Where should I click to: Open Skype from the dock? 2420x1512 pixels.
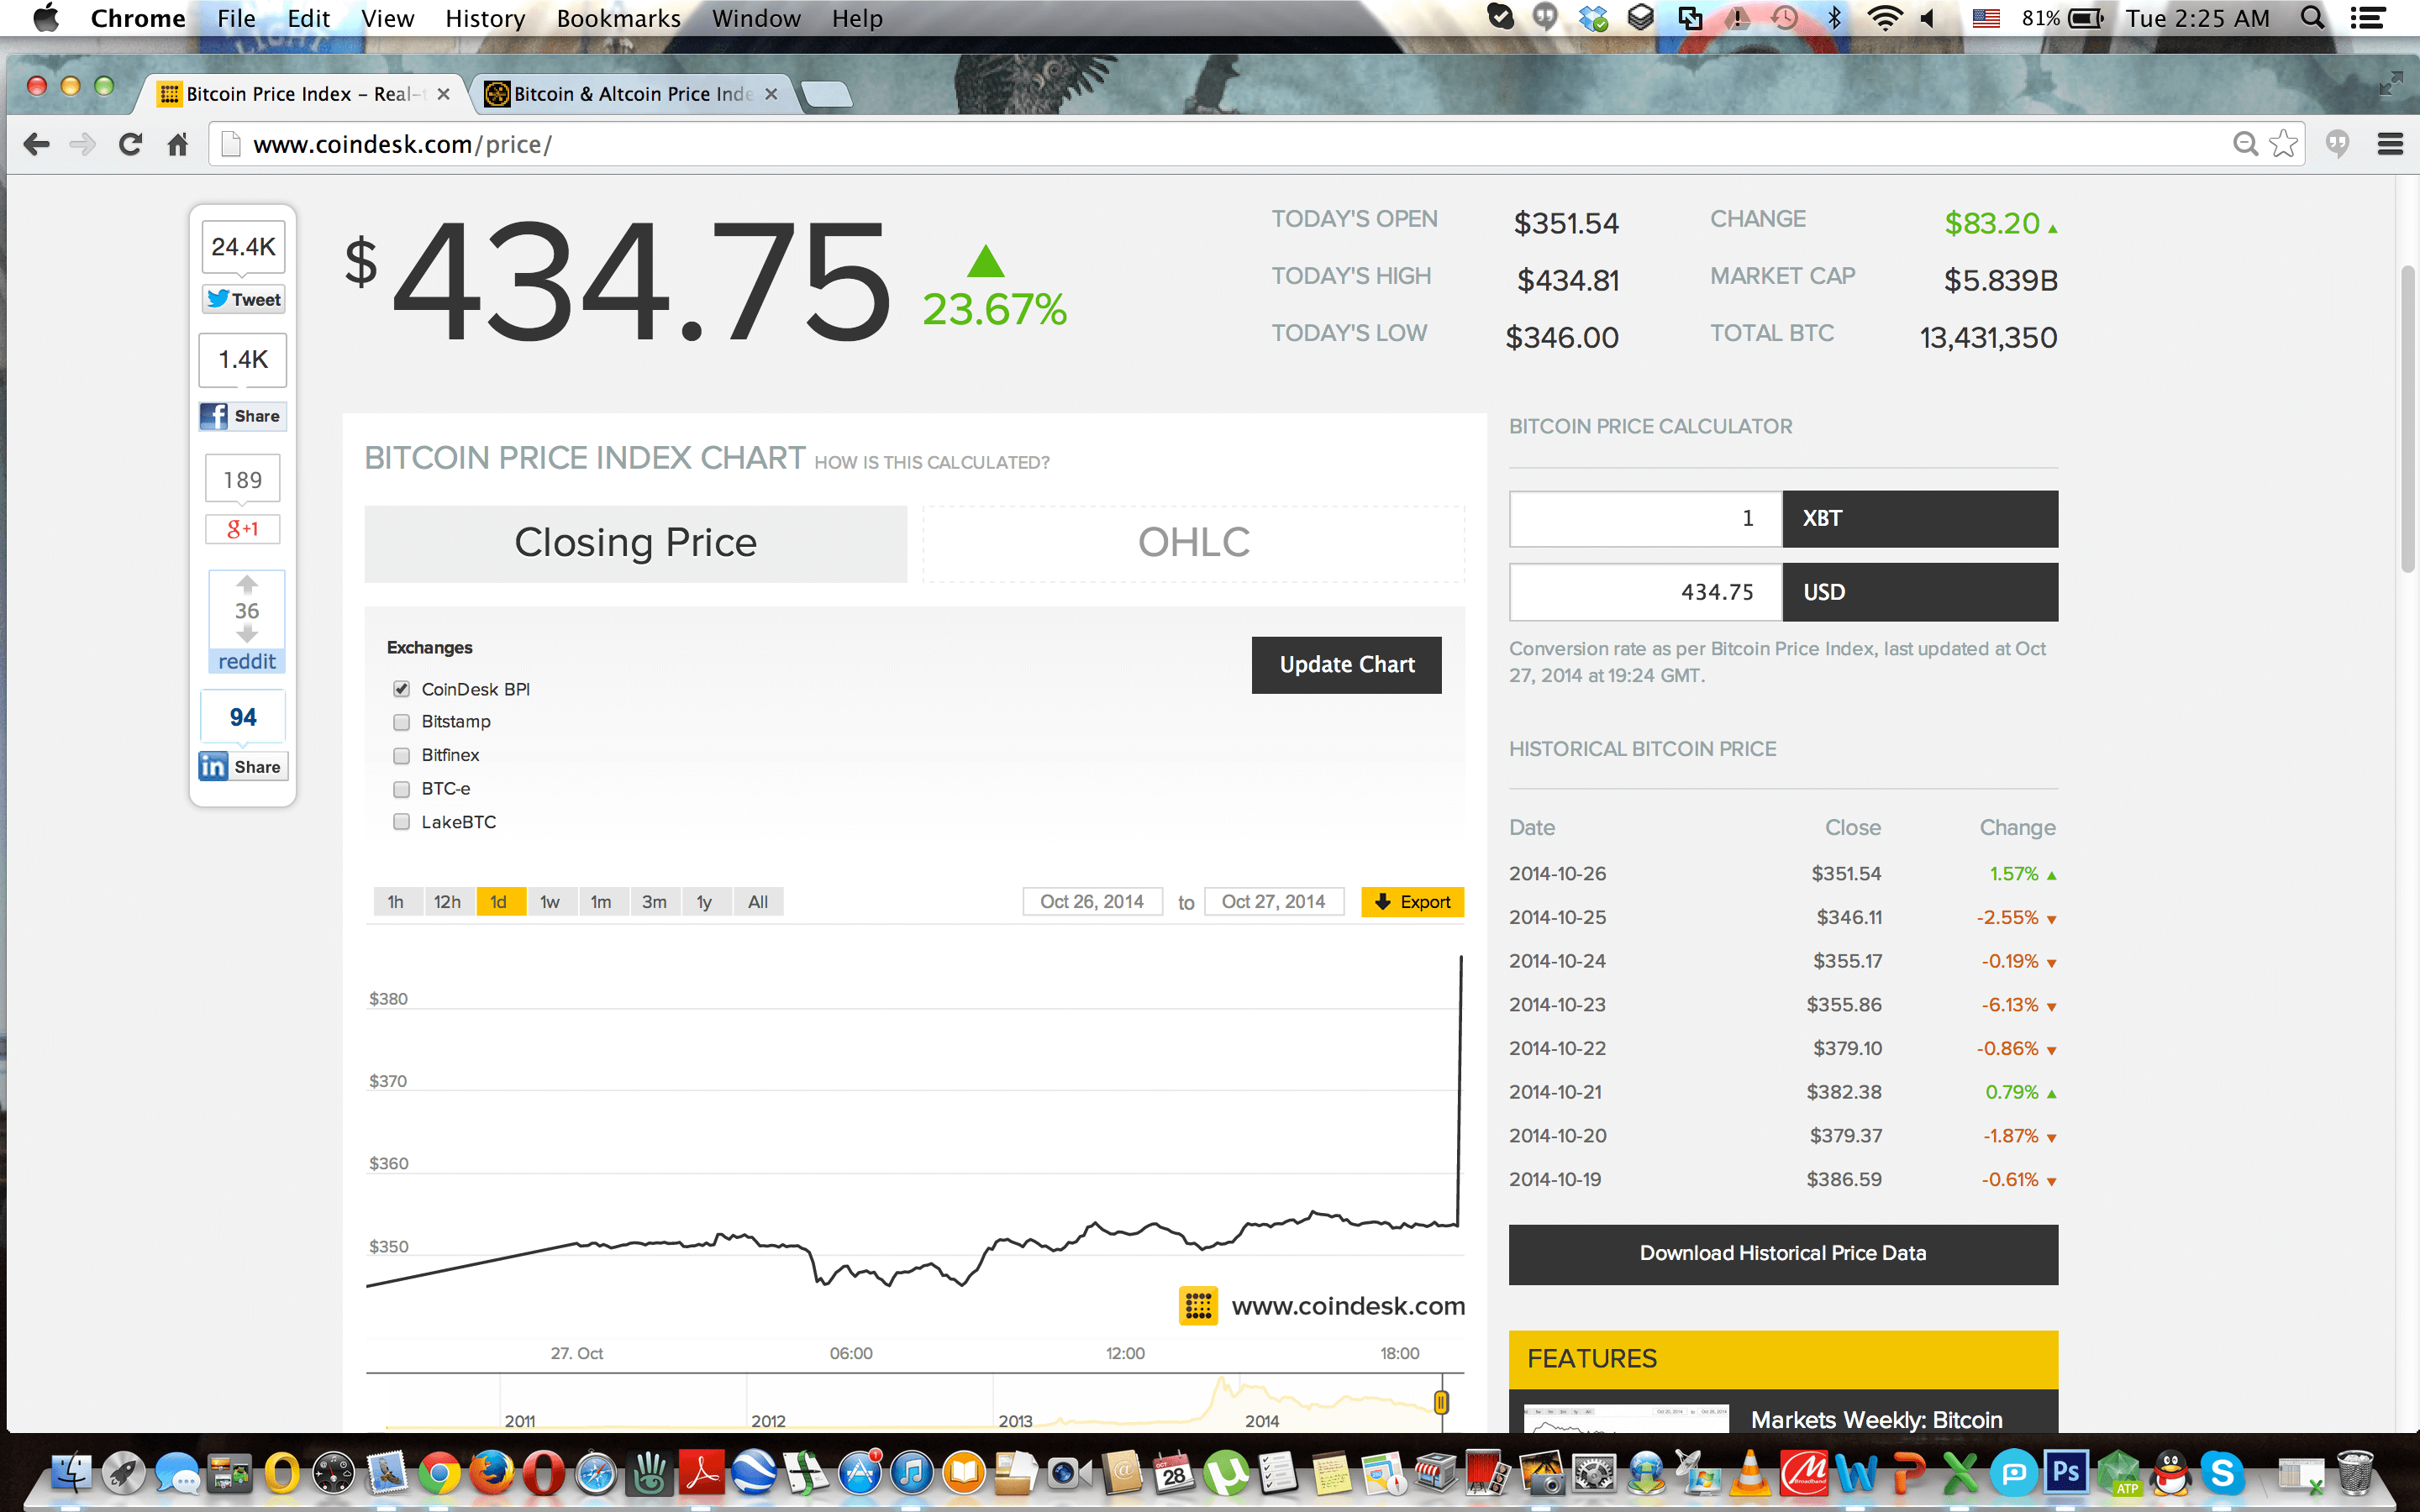pyautogui.click(x=2223, y=1473)
